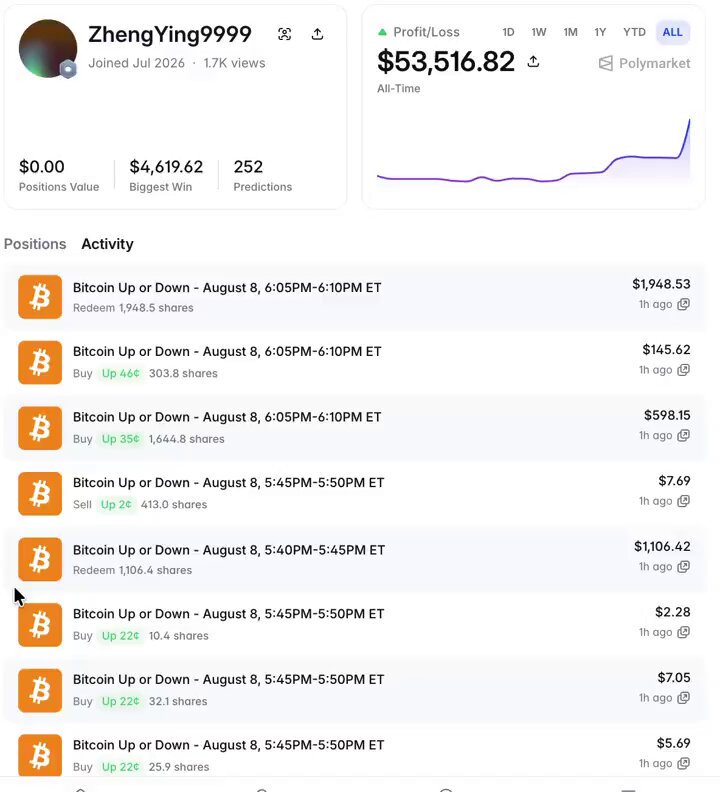This screenshot has height=792, width=720.
Task: Switch to the ALL time range
Action: click(x=673, y=32)
